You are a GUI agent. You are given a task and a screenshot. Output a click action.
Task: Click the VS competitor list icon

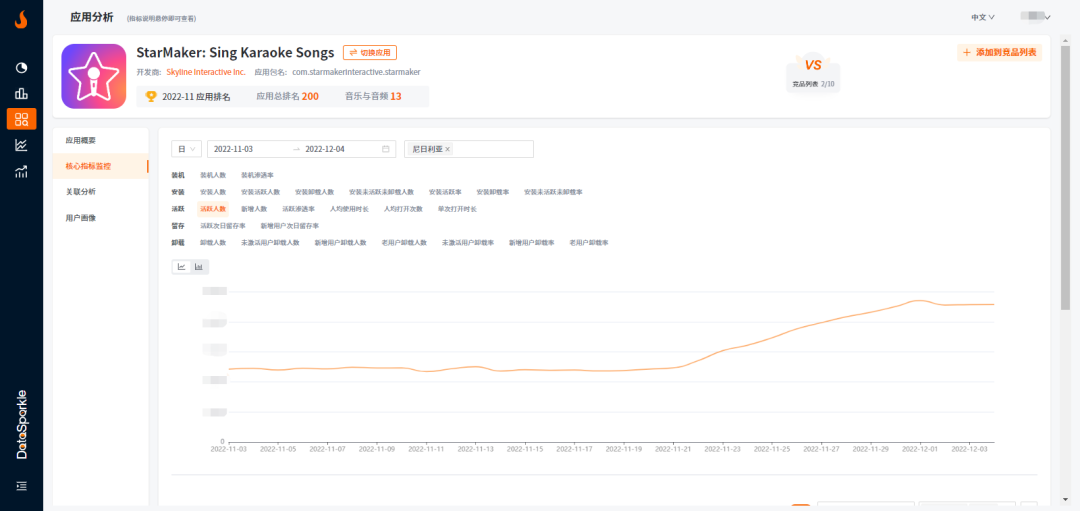click(x=813, y=70)
